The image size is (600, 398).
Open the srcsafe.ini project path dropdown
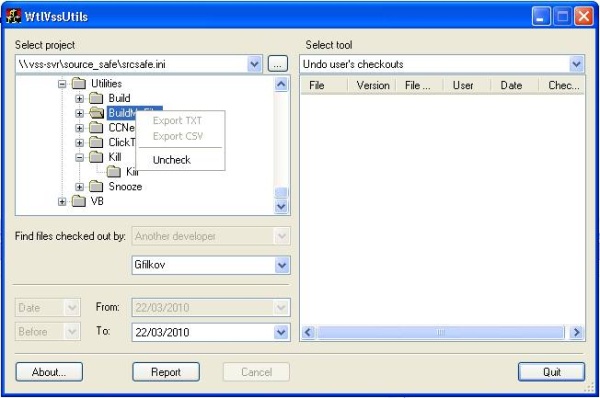pos(254,64)
